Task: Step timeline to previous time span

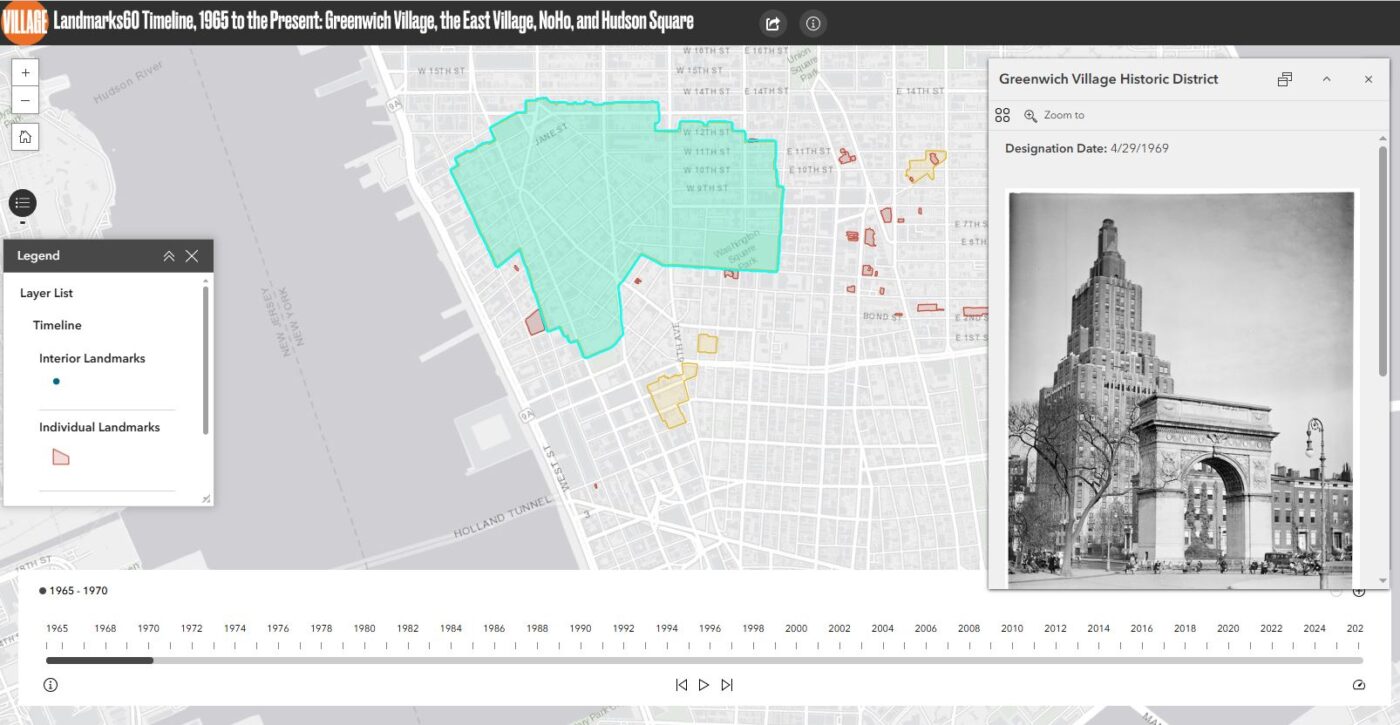Action: point(681,685)
